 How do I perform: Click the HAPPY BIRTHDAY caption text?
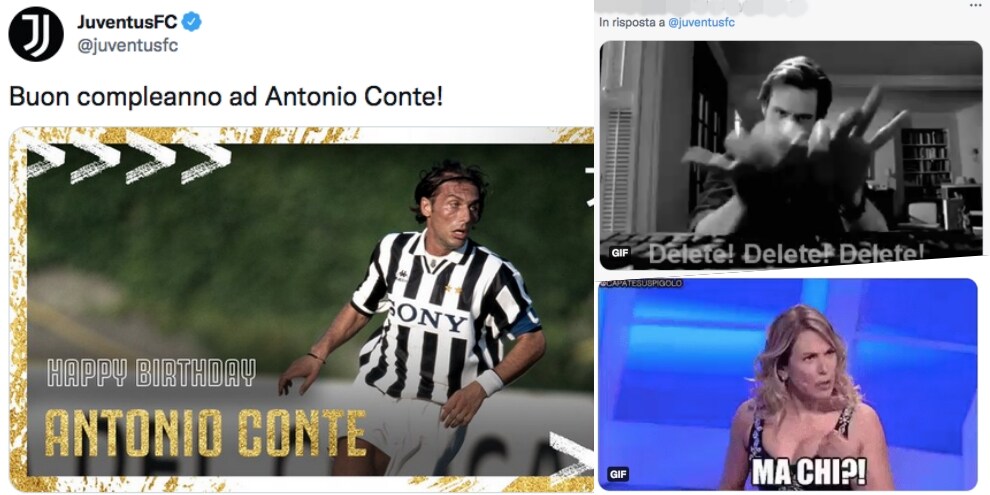pos(152,373)
